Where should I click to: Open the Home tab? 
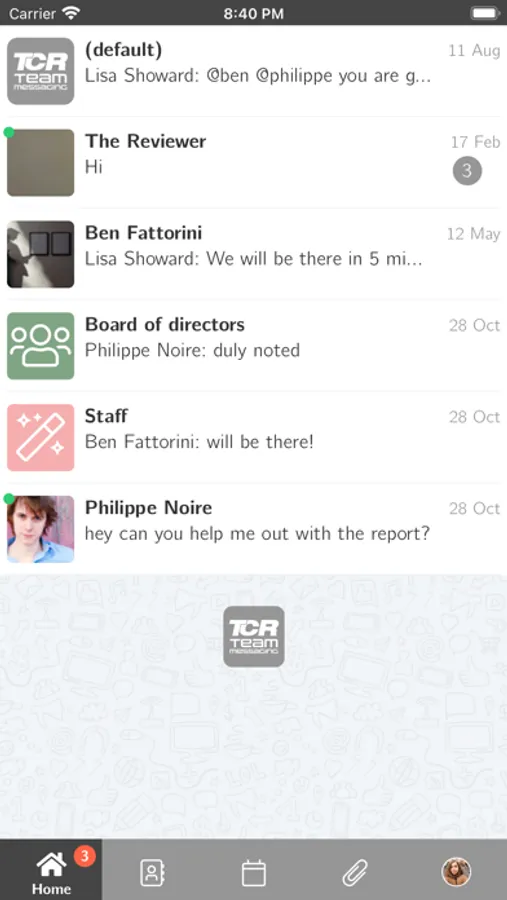click(x=51, y=870)
